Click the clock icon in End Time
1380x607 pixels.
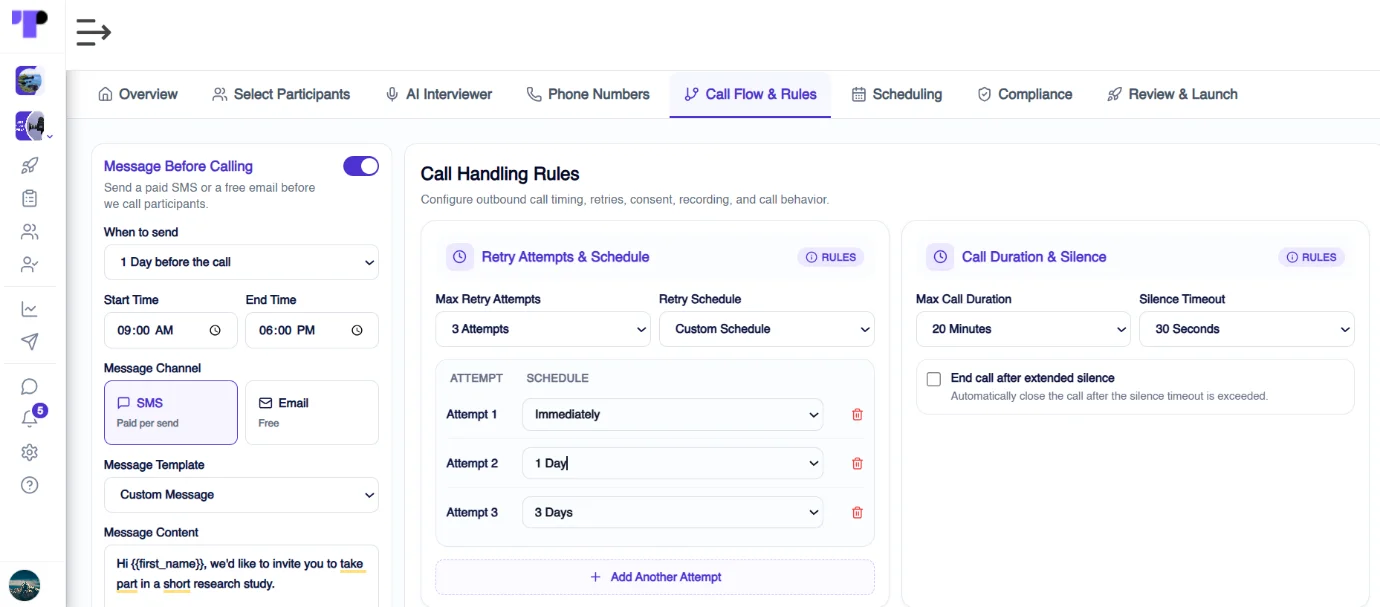click(357, 330)
